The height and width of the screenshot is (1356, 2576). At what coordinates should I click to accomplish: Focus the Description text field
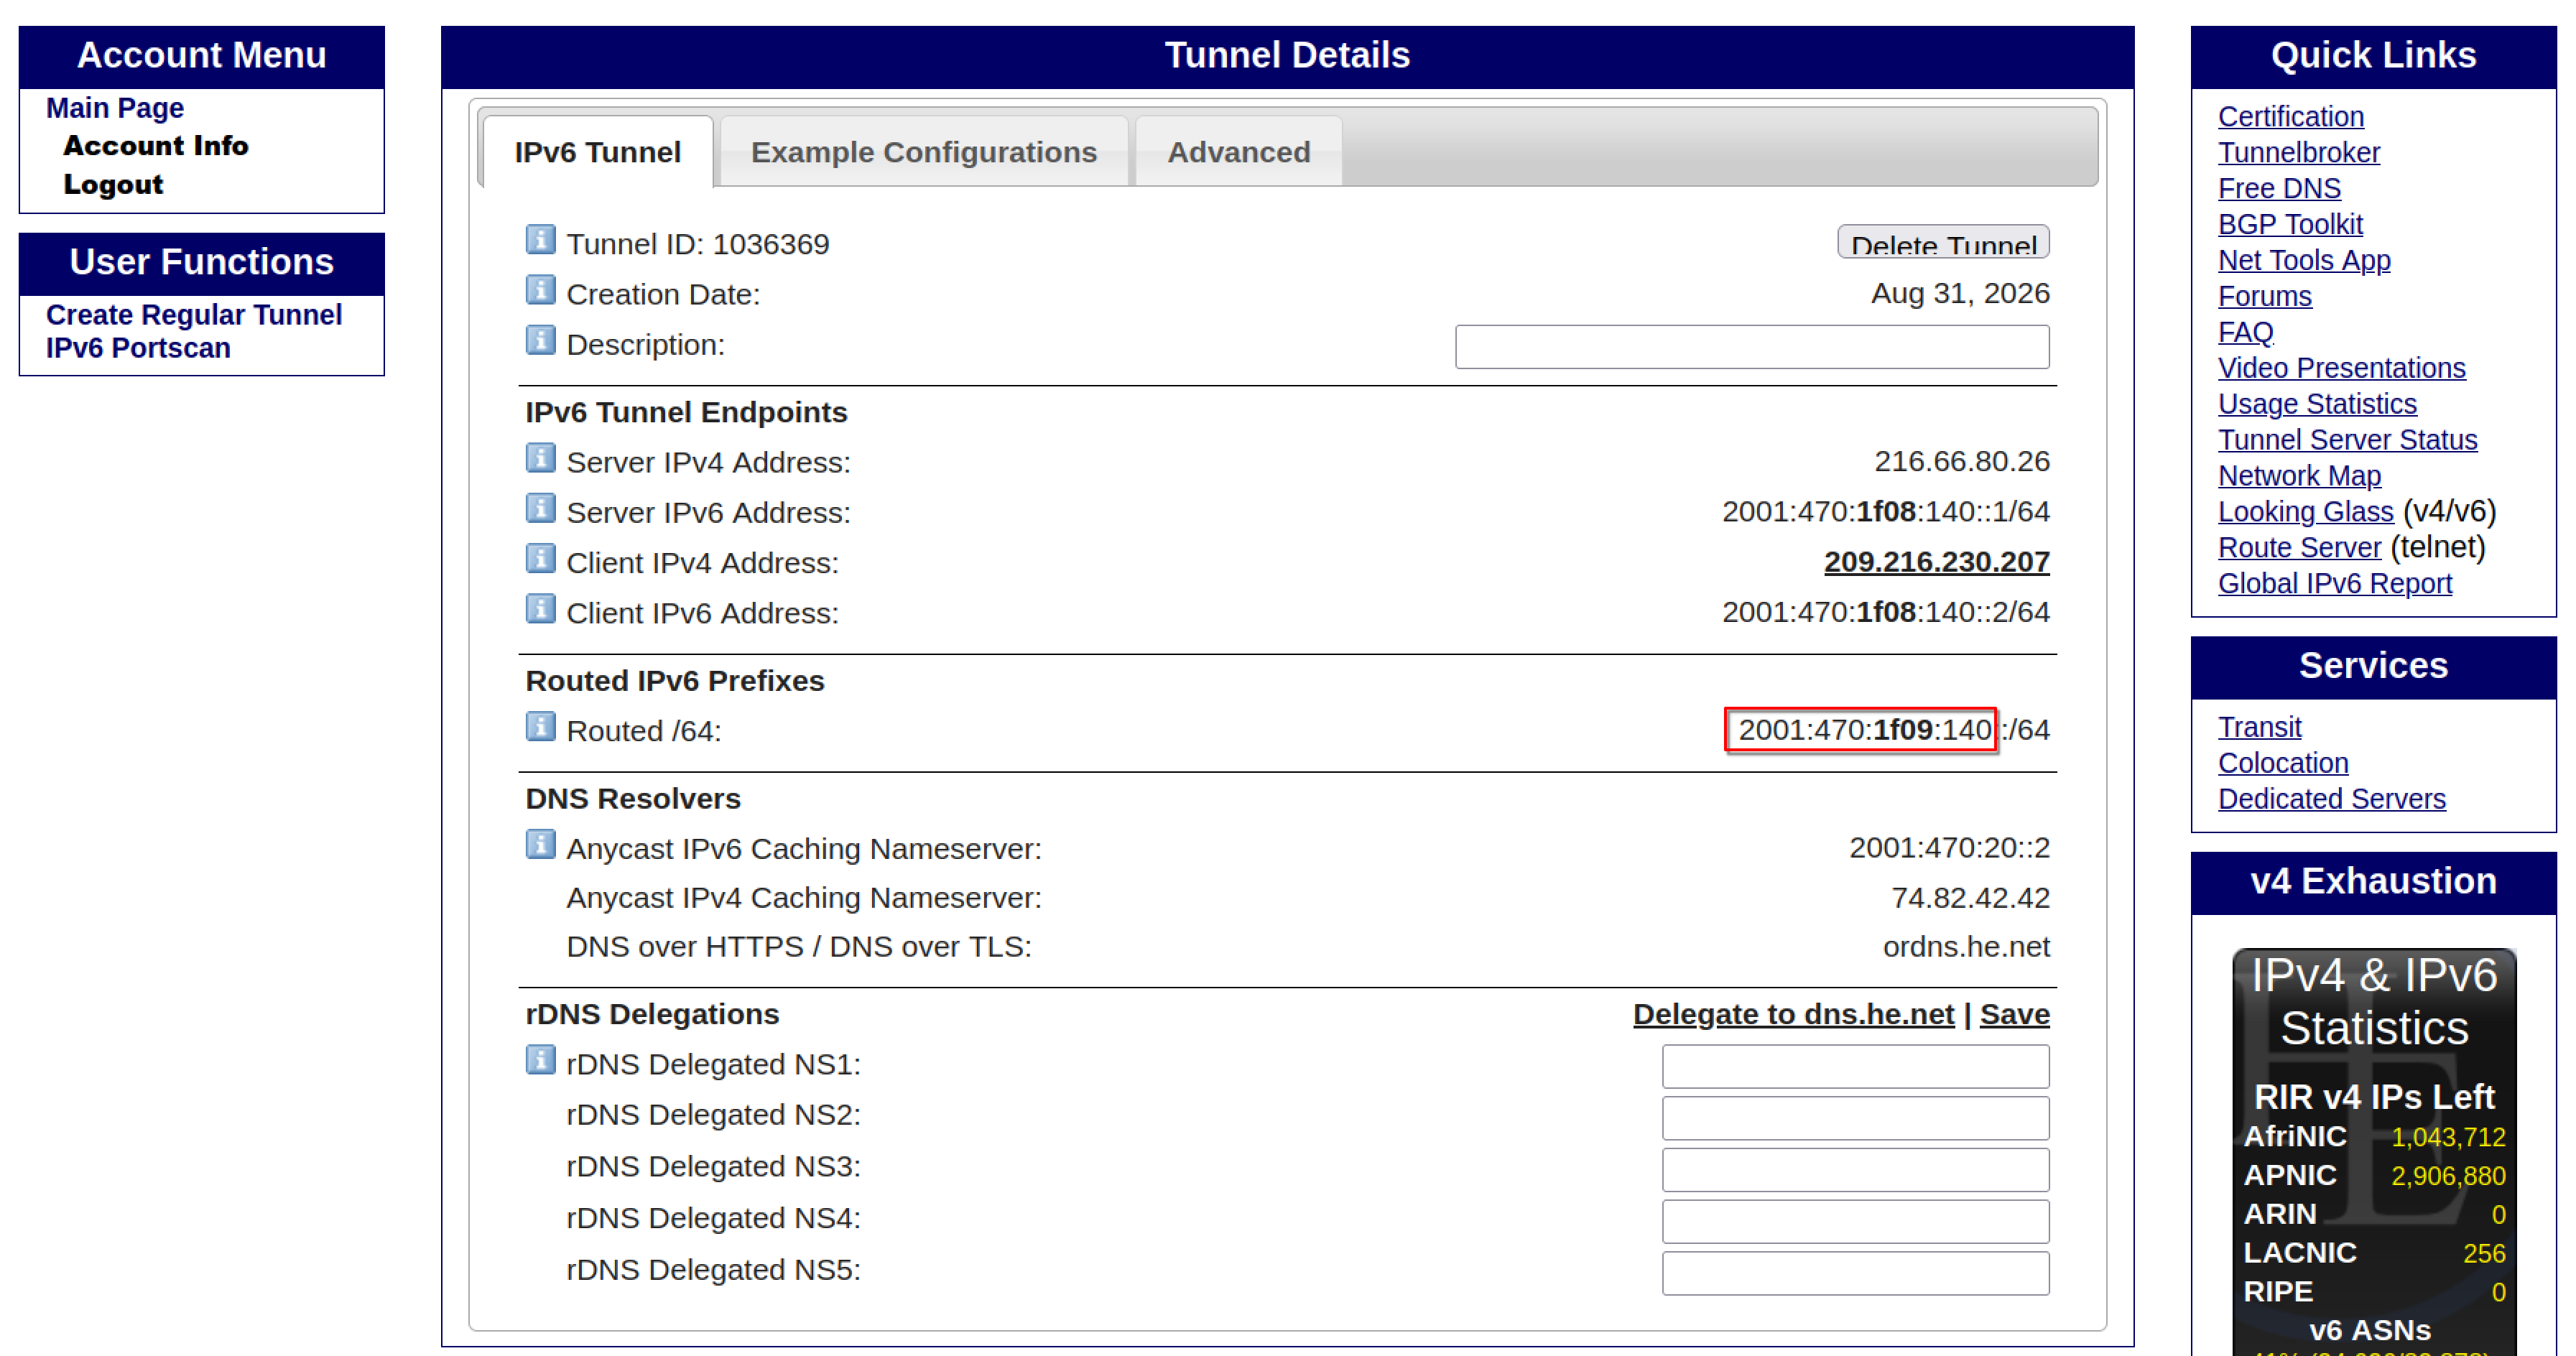1752,347
